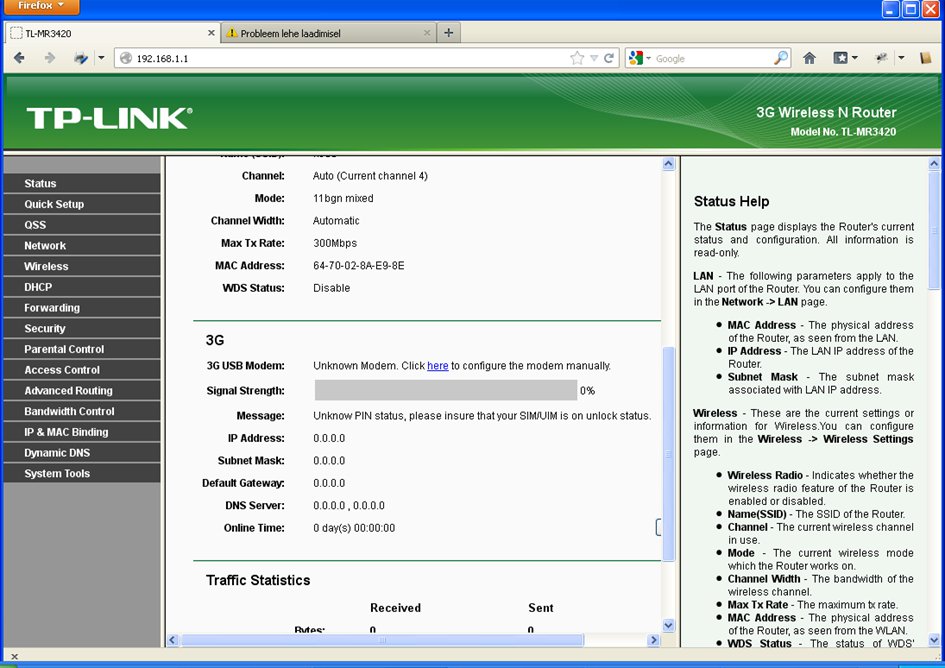Viewport: 945px width, 668px height.
Task: Go to the home page via Home icon
Action: (809, 58)
